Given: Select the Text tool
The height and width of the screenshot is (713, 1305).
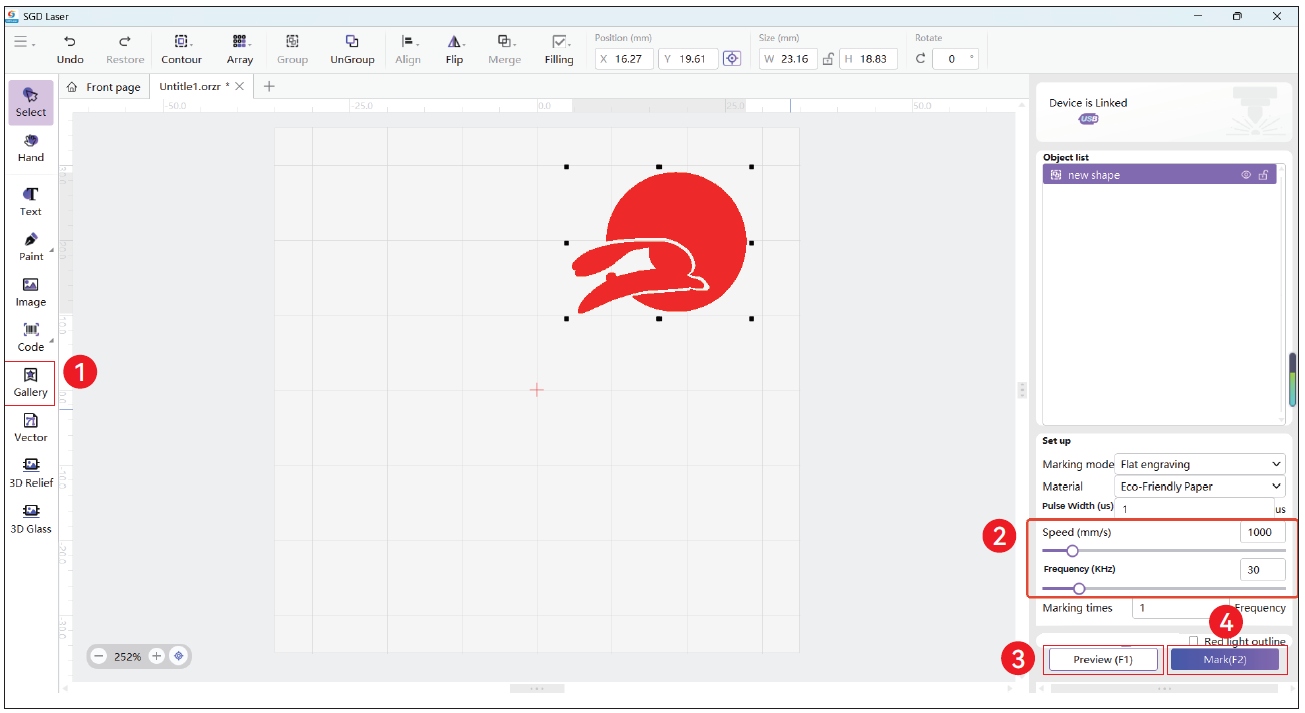Looking at the screenshot, I should tap(30, 200).
